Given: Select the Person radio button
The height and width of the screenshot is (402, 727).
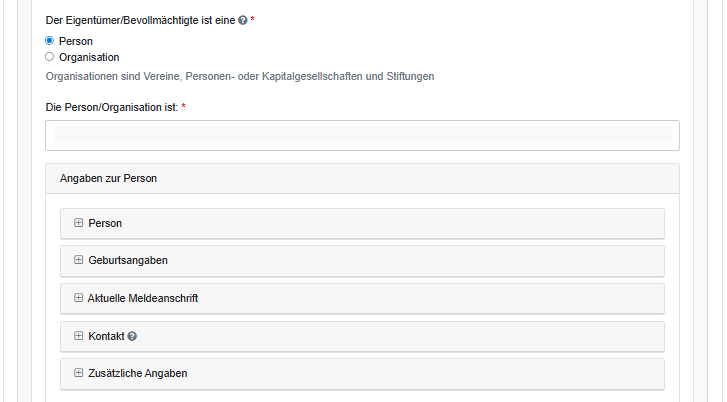Looking at the screenshot, I should 50,41.
